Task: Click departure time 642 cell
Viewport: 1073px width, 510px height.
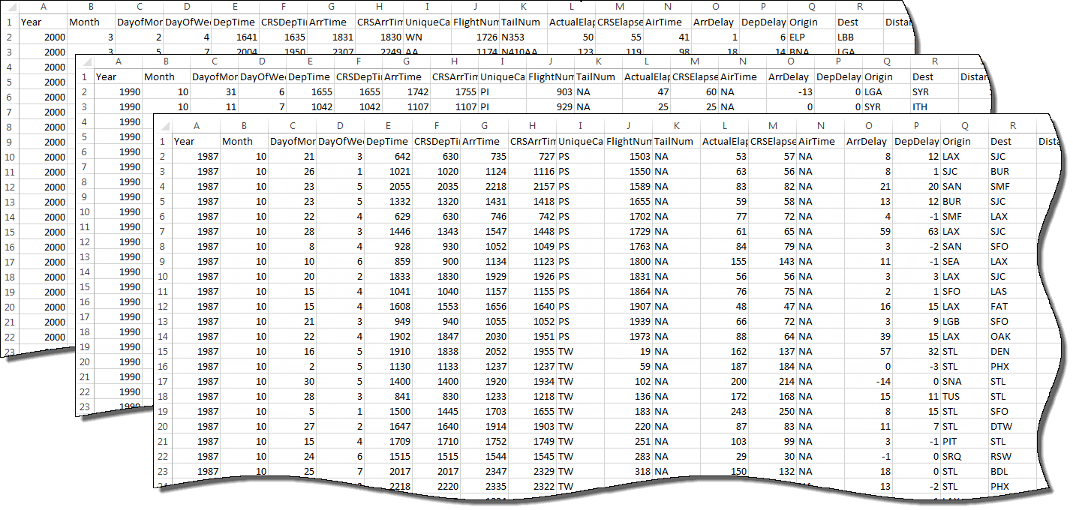Action: coord(388,157)
